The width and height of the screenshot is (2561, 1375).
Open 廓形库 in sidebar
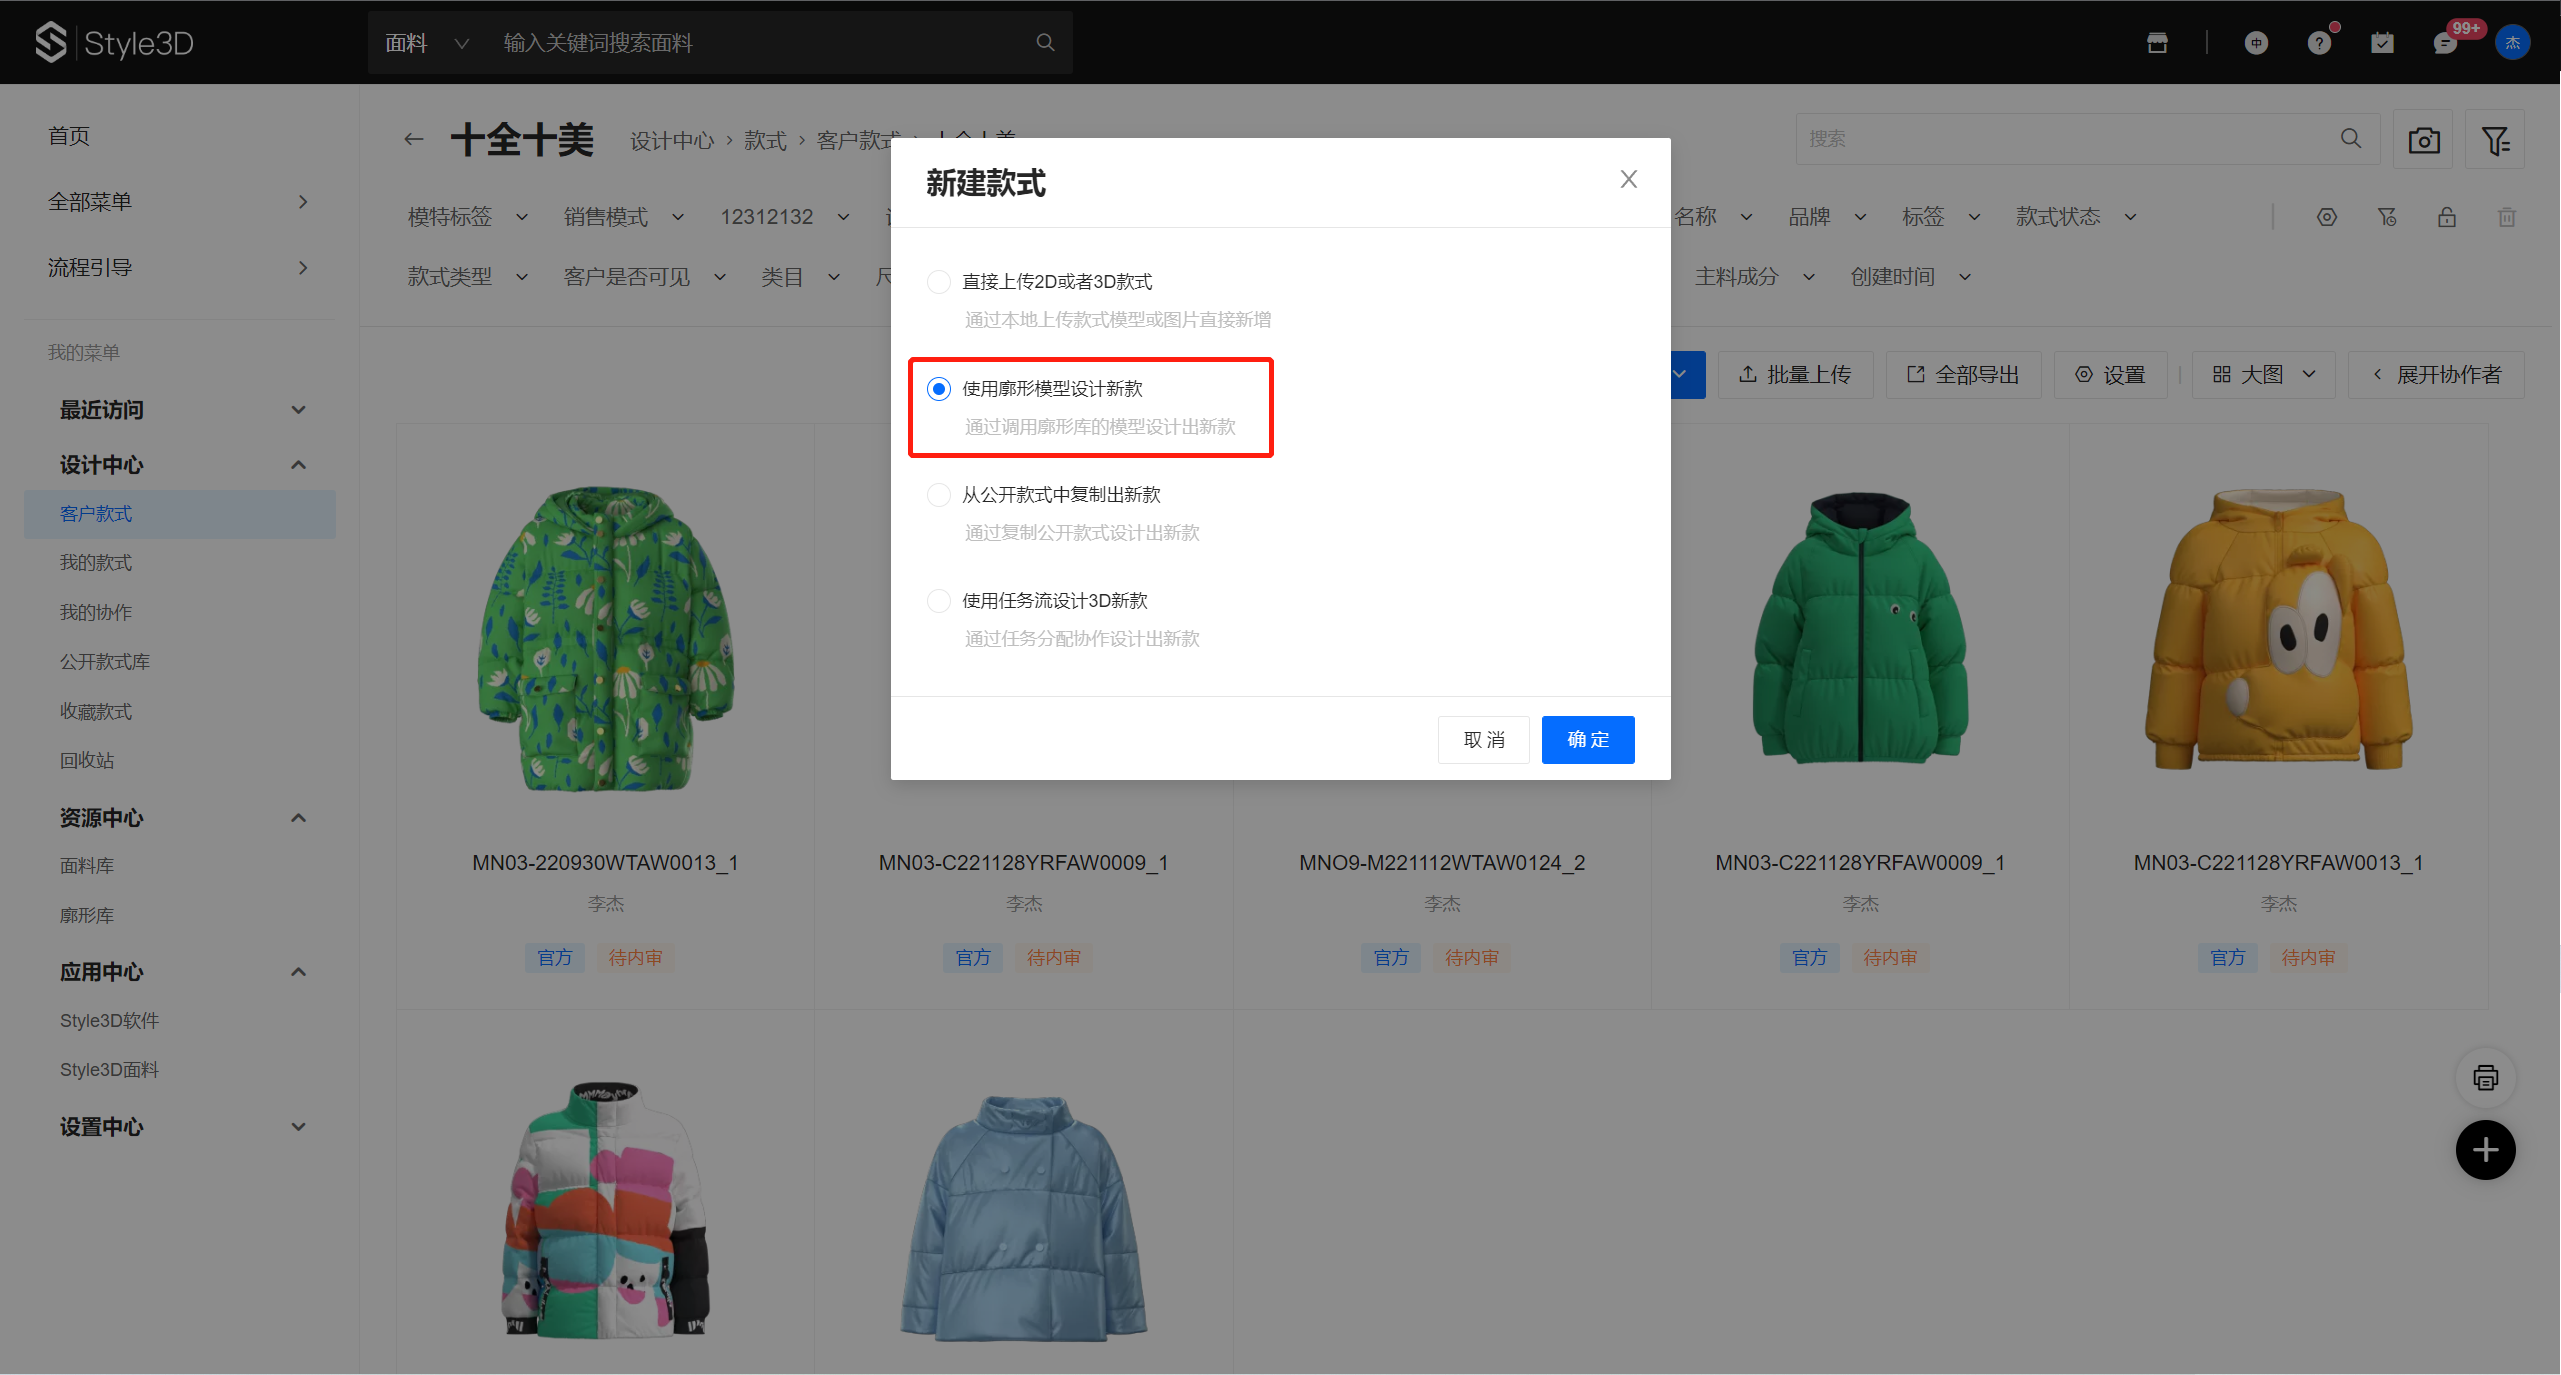click(x=87, y=916)
